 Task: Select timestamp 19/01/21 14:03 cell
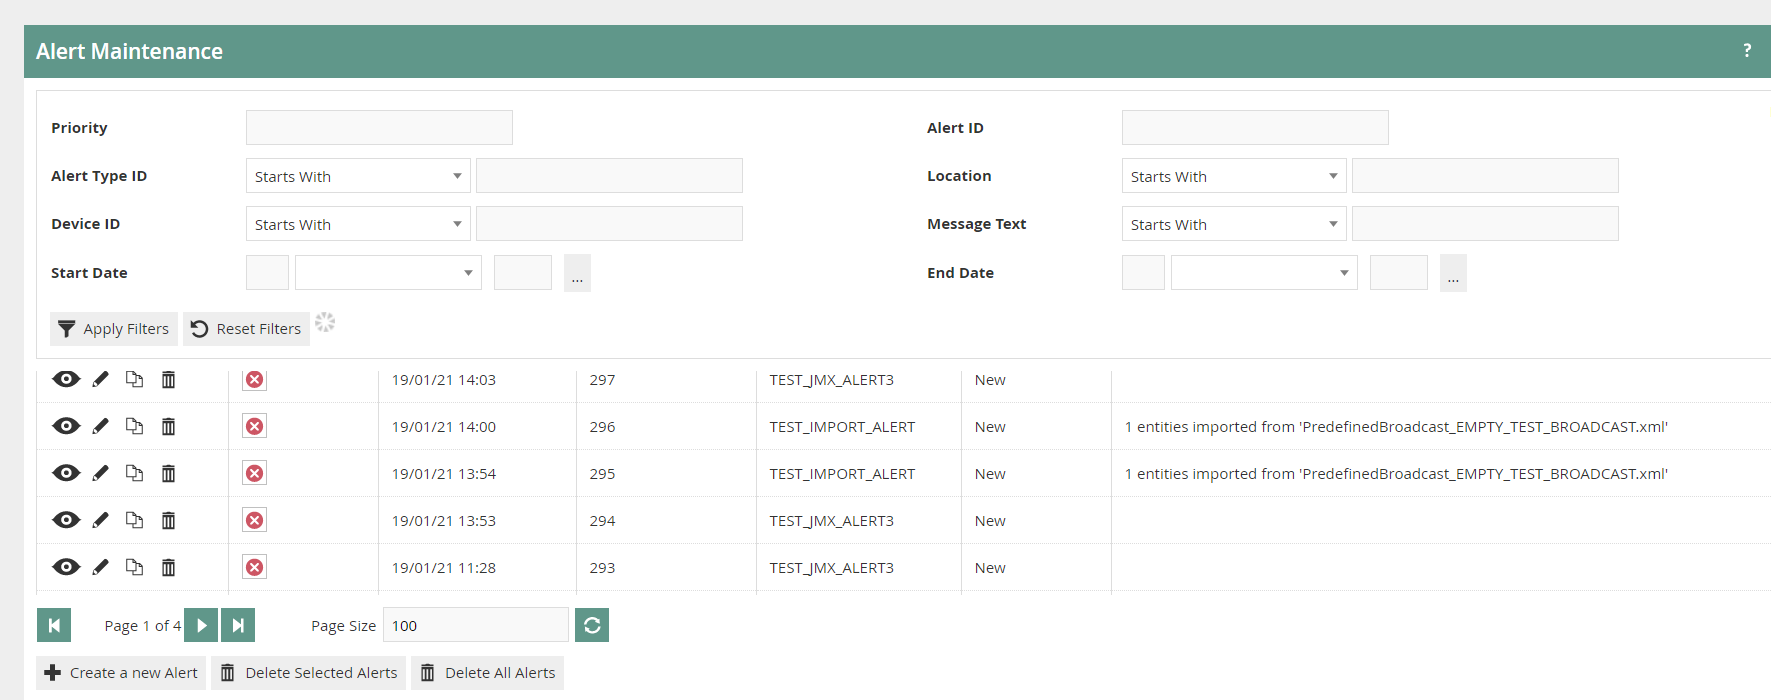click(444, 380)
